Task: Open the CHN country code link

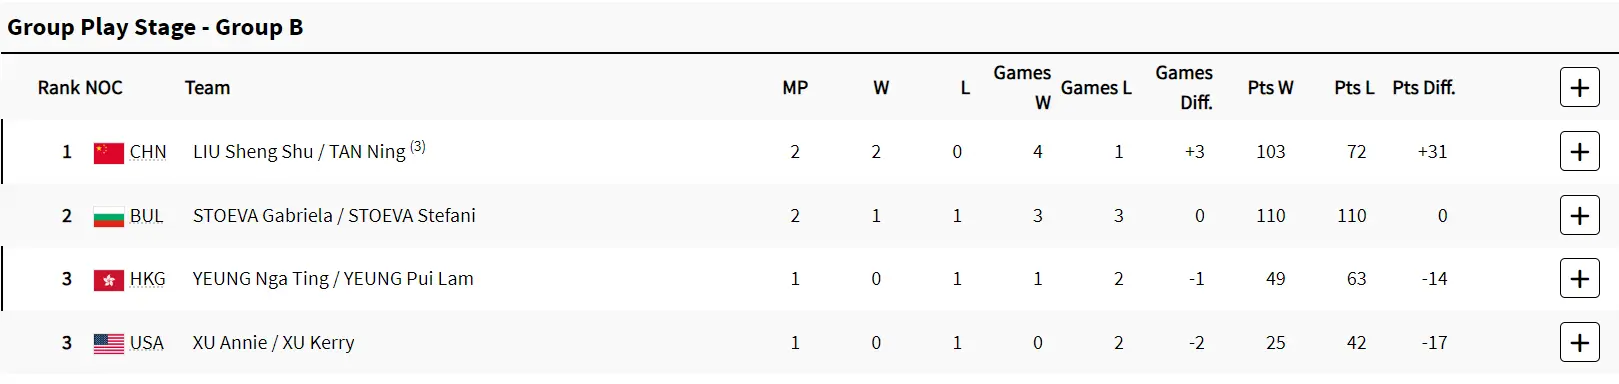Action: [148, 152]
